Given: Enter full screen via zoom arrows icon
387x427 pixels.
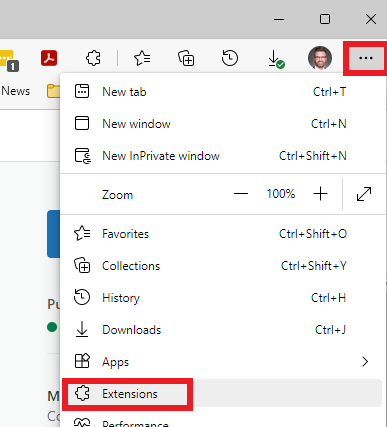Looking at the screenshot, I should [364, 194].
